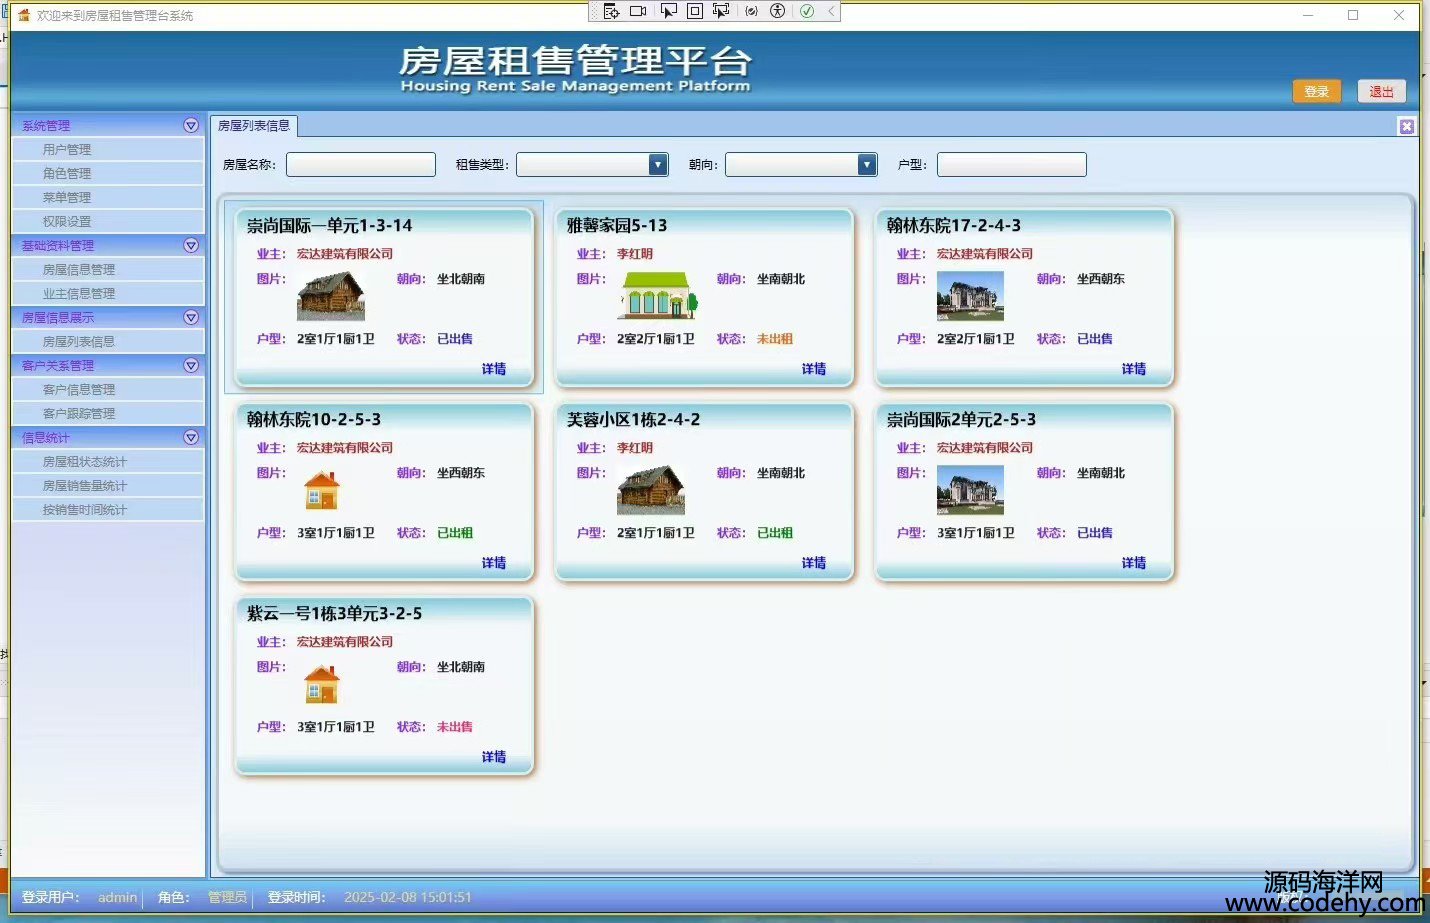Click the orange 登录 button
This screenshot has height=923, width=1430.
[1316, 91]
